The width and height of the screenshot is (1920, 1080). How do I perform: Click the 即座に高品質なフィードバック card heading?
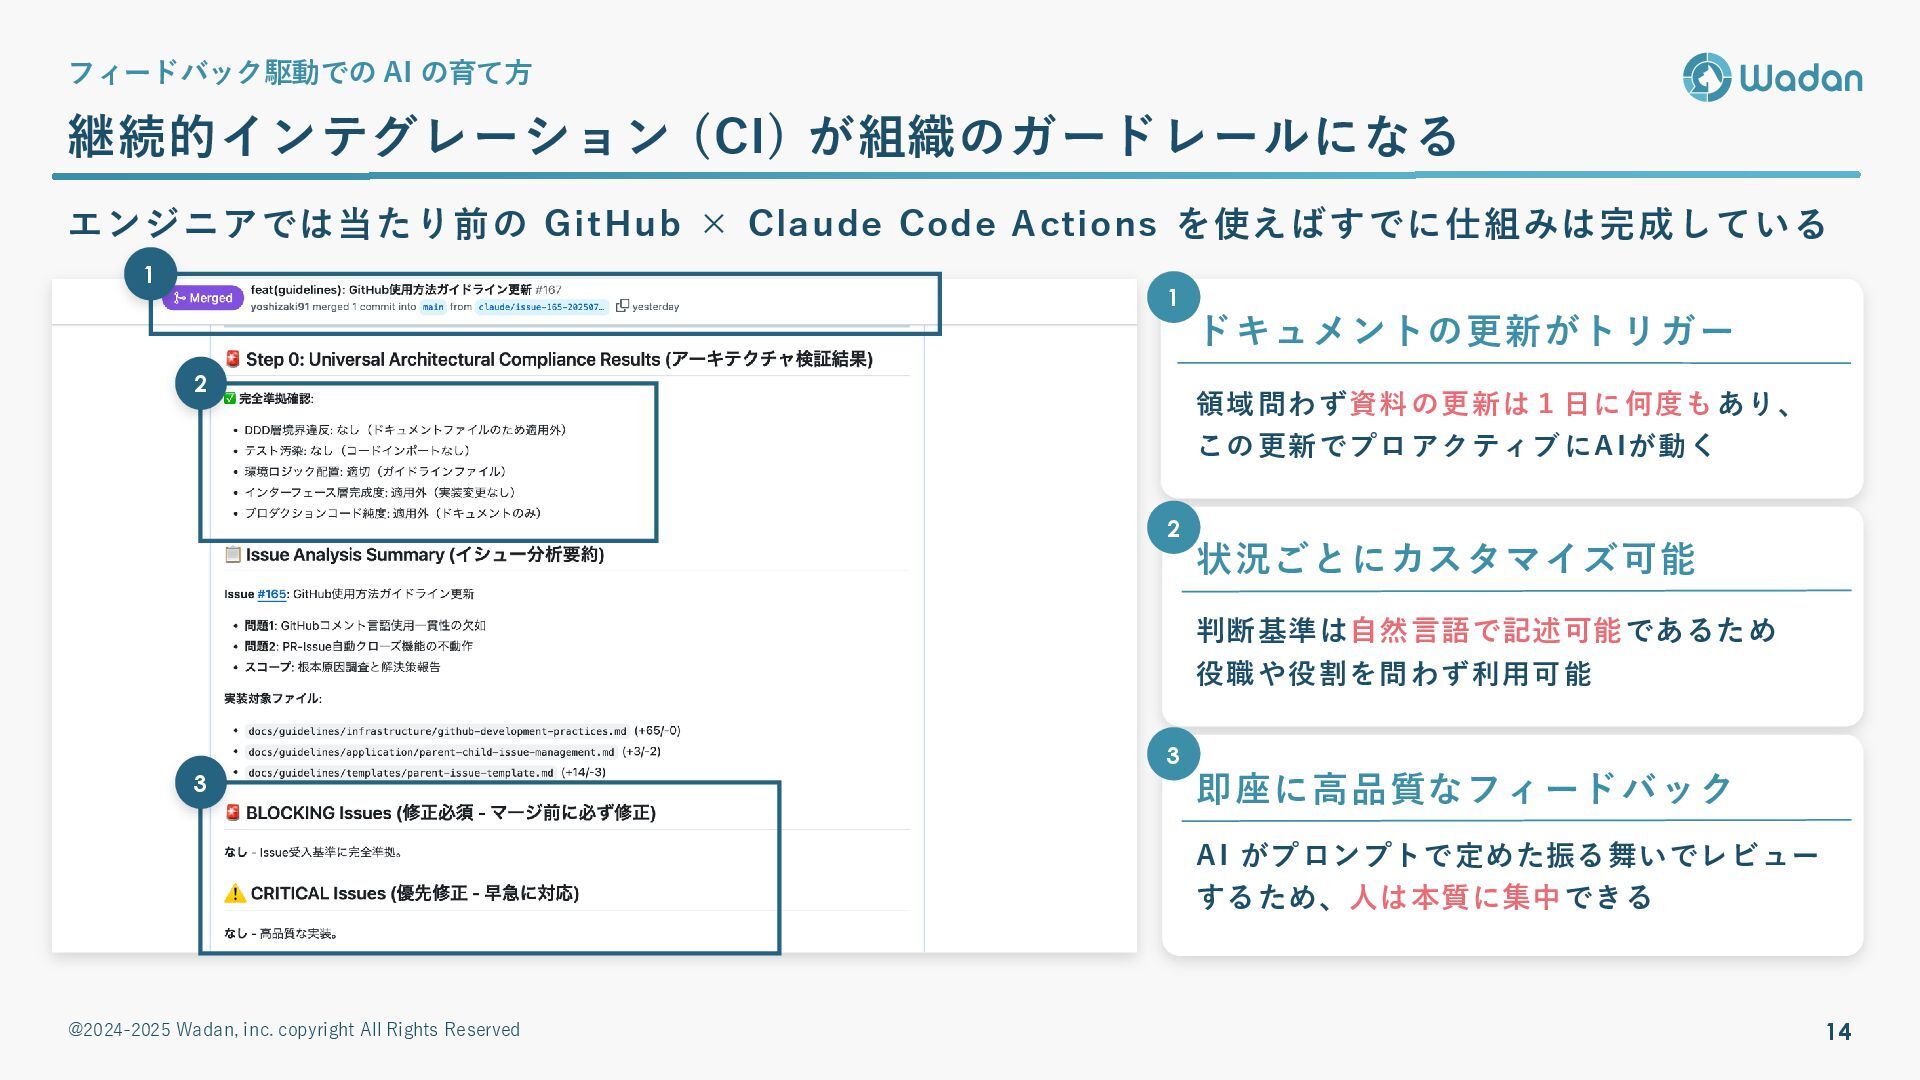[x=1465, y=788]
